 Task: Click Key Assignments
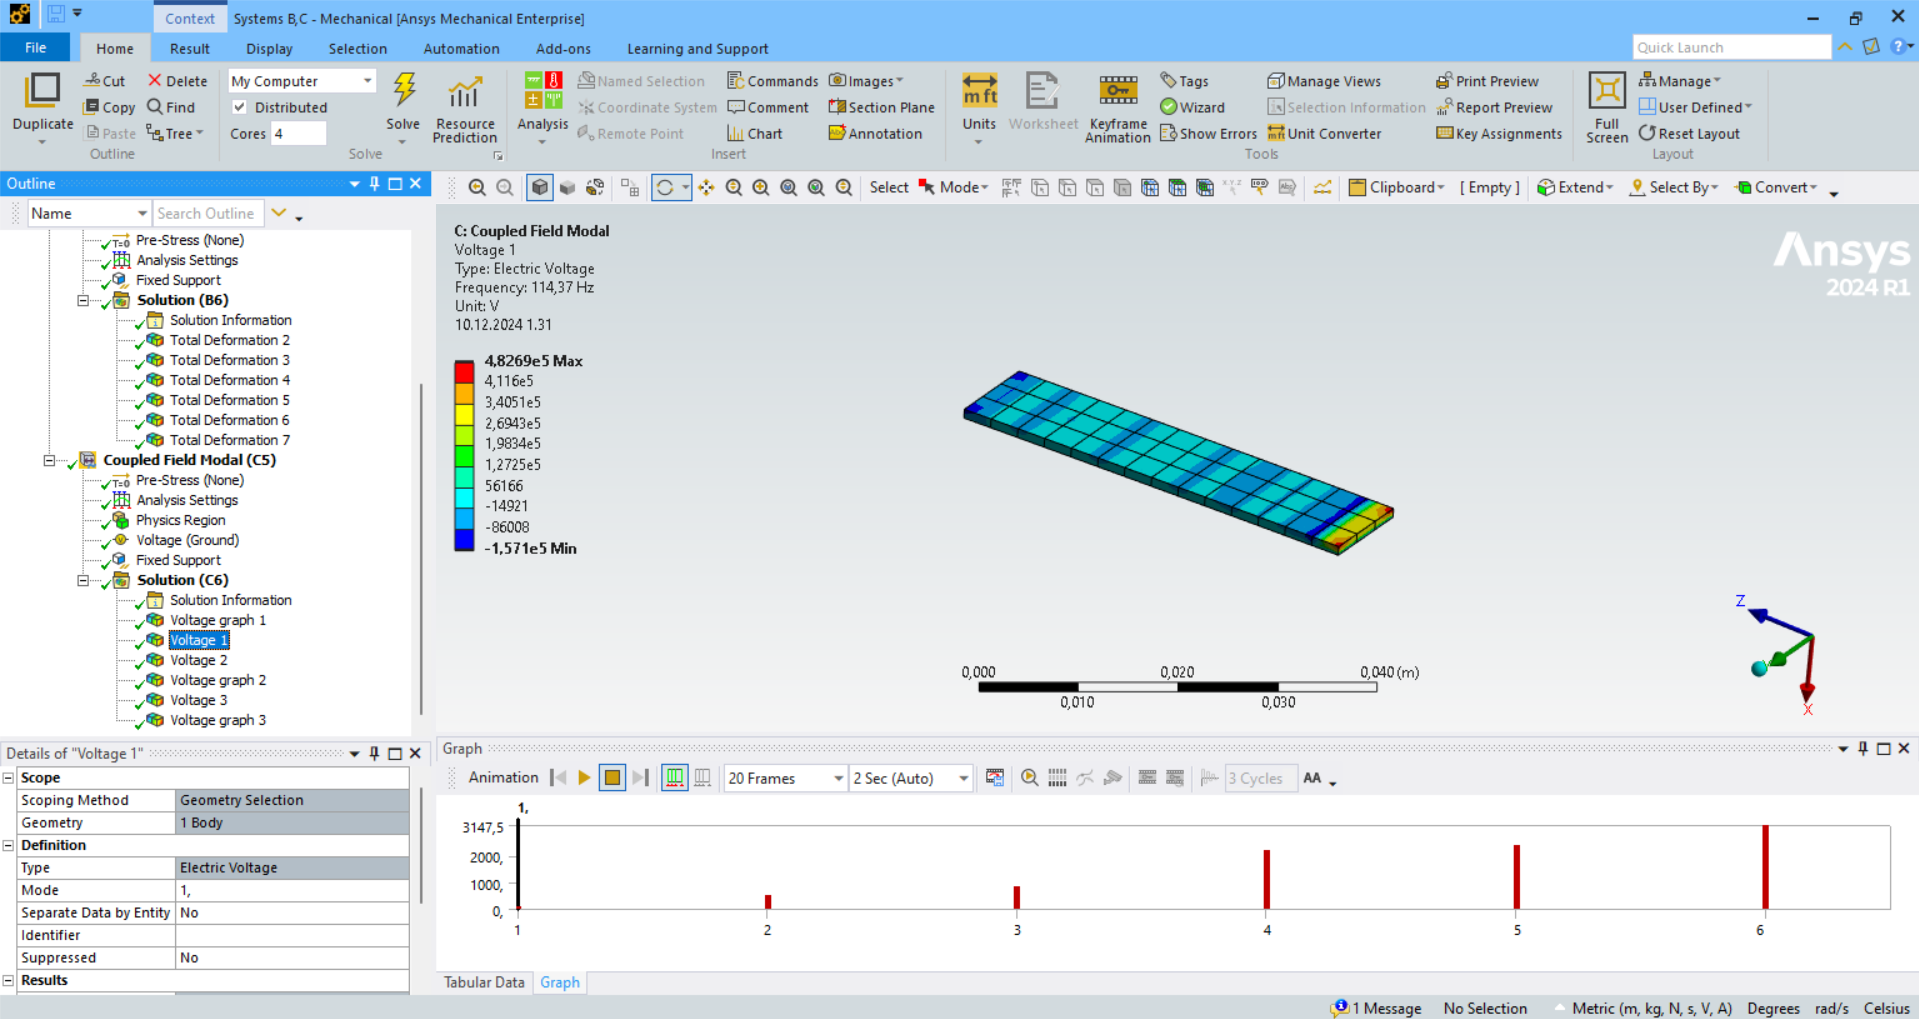[x=1499, y=133]
